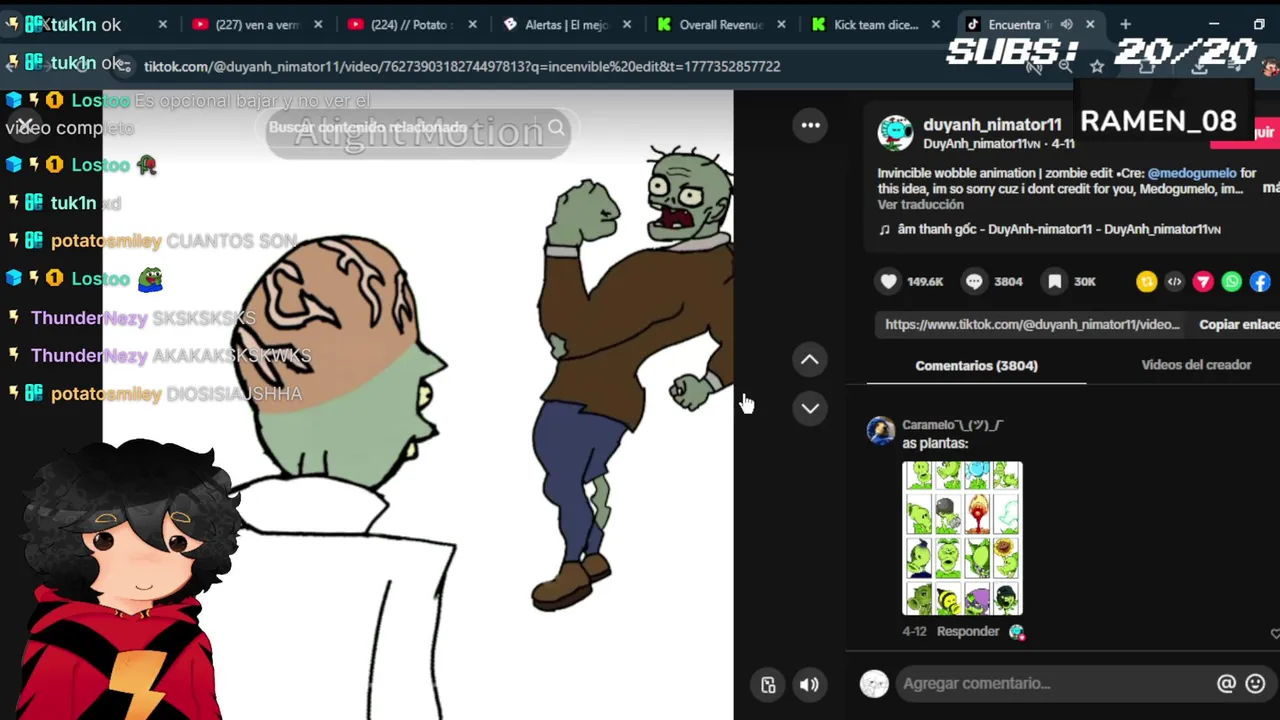The height and width of the screenshot is (720, 1280).
Task: Mute the video with speaker icon
Action: click(x=809, y=685)
